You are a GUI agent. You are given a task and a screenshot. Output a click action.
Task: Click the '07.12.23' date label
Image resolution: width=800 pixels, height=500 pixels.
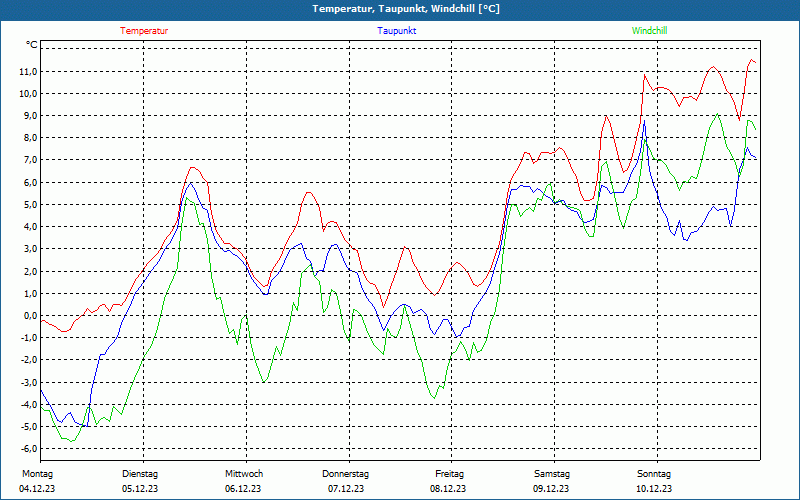346,489
